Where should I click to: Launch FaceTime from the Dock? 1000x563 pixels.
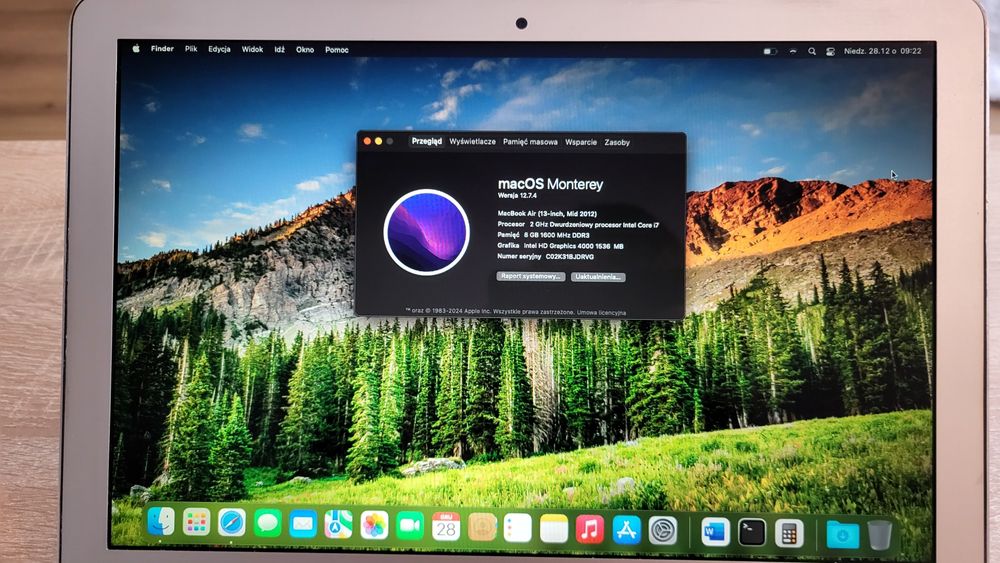click(x=409, y=527)
